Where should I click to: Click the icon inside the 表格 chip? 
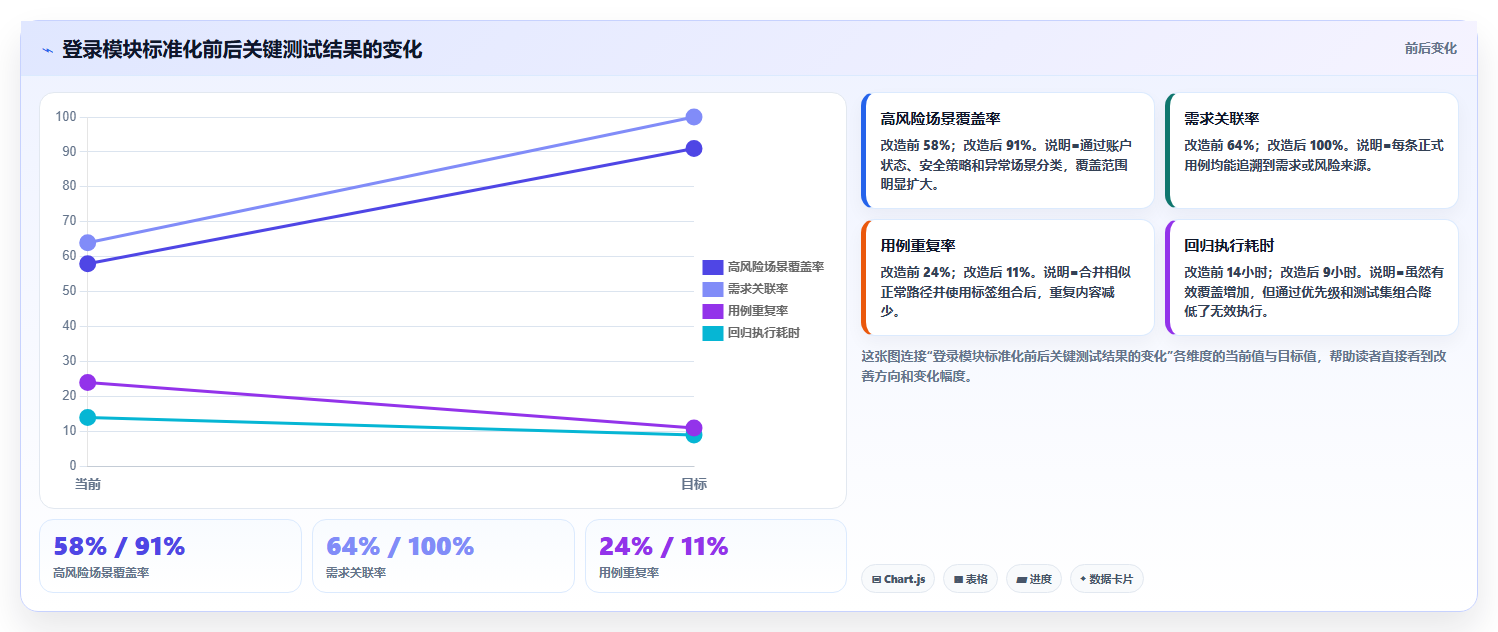pyautogui.click(x=958, y=579)
